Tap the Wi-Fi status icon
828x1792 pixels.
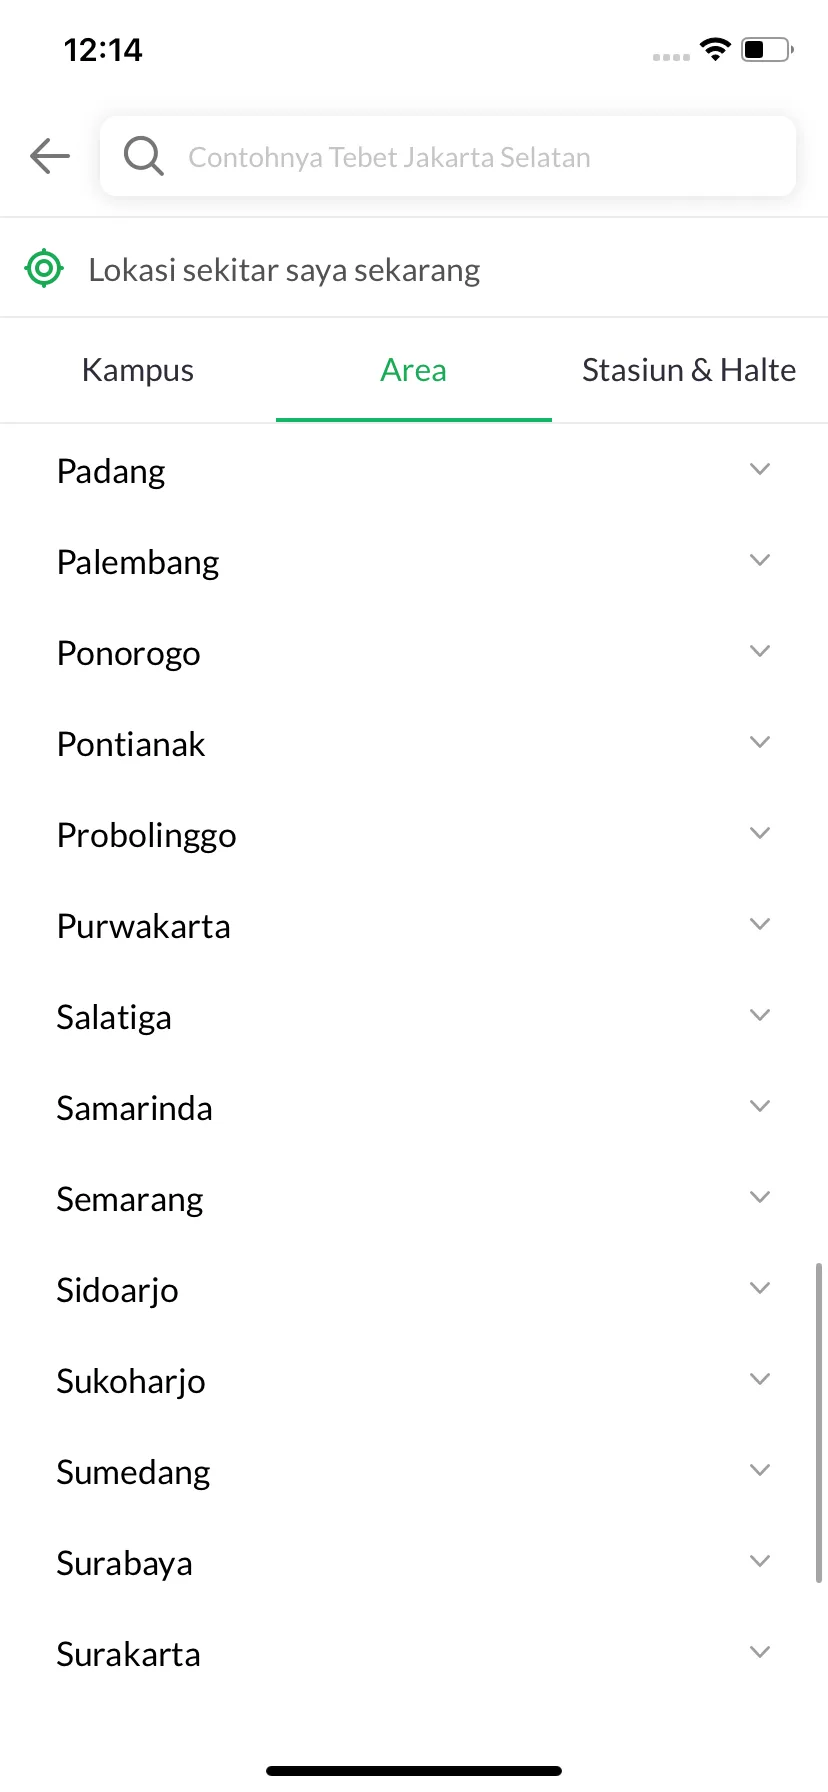click(715, 49)
